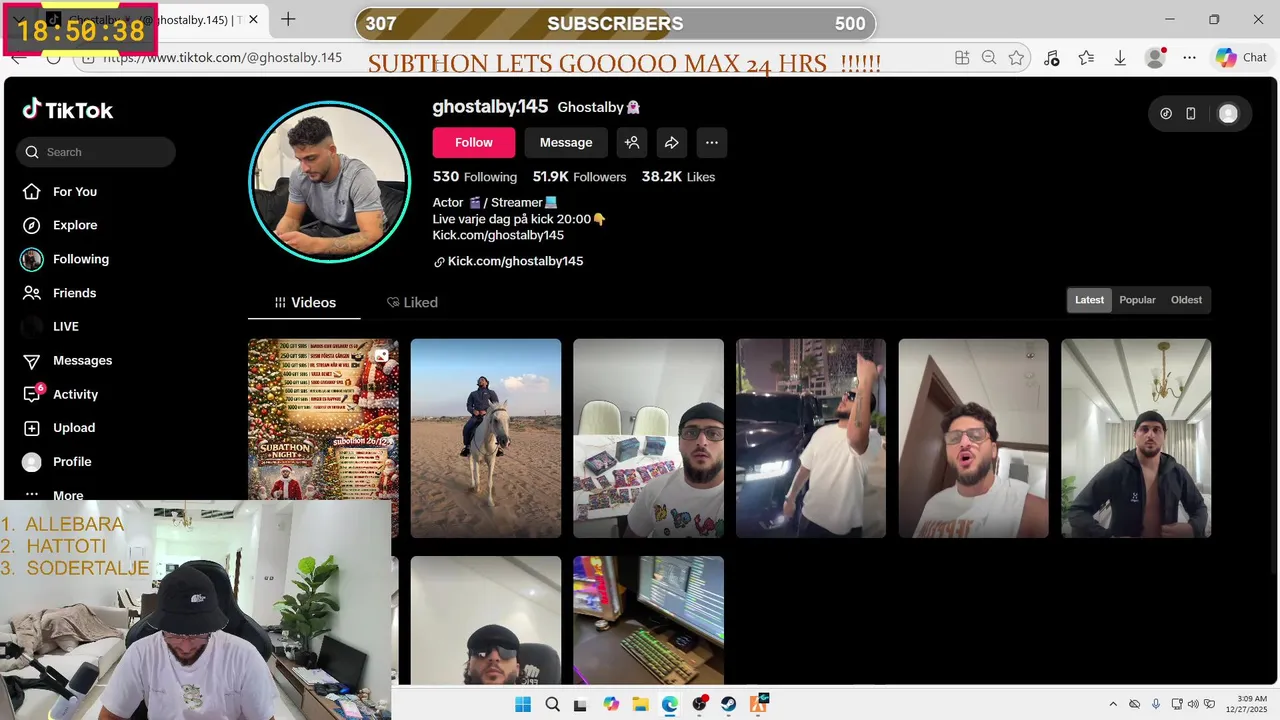Open Steam from the taskbar
This screenshot has width=1280, height=720.
click(729, 704)
